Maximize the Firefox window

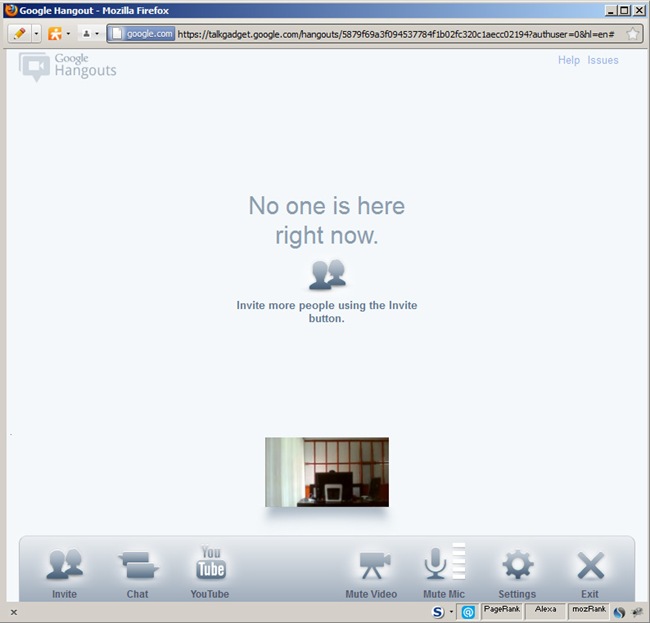[x=624, y=10]
